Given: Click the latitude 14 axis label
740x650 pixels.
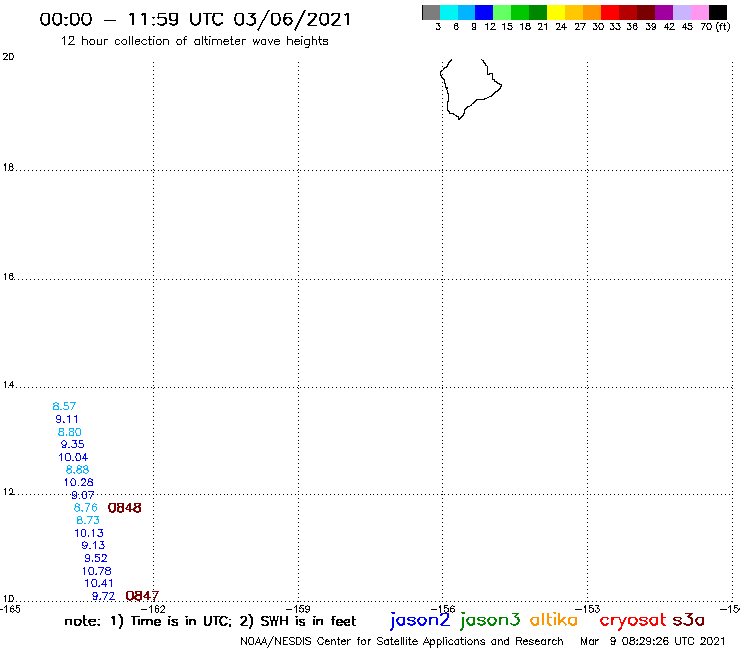Looking at the screenshot, I should 8,385.
